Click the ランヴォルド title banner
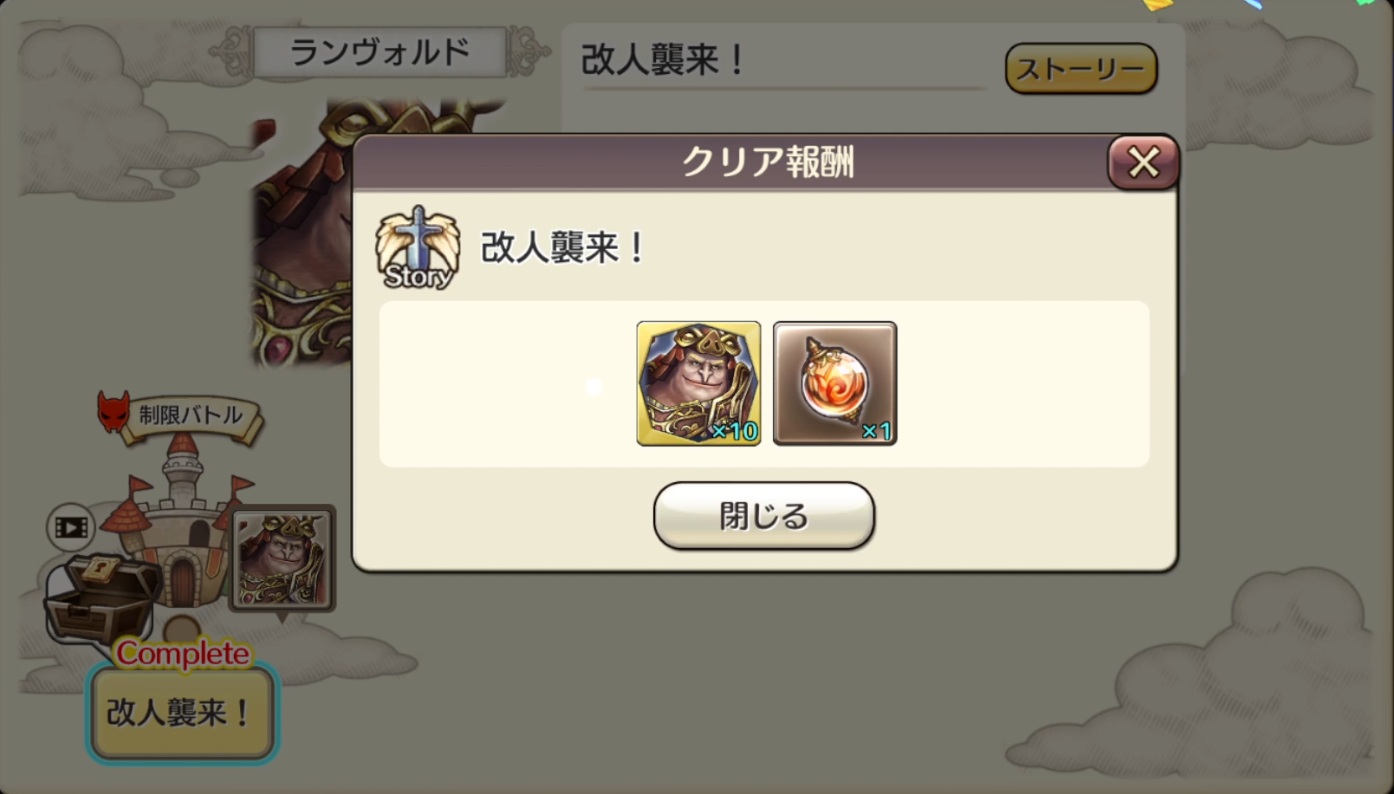The height and width of the screenshot is (794, 1394). 379,52
